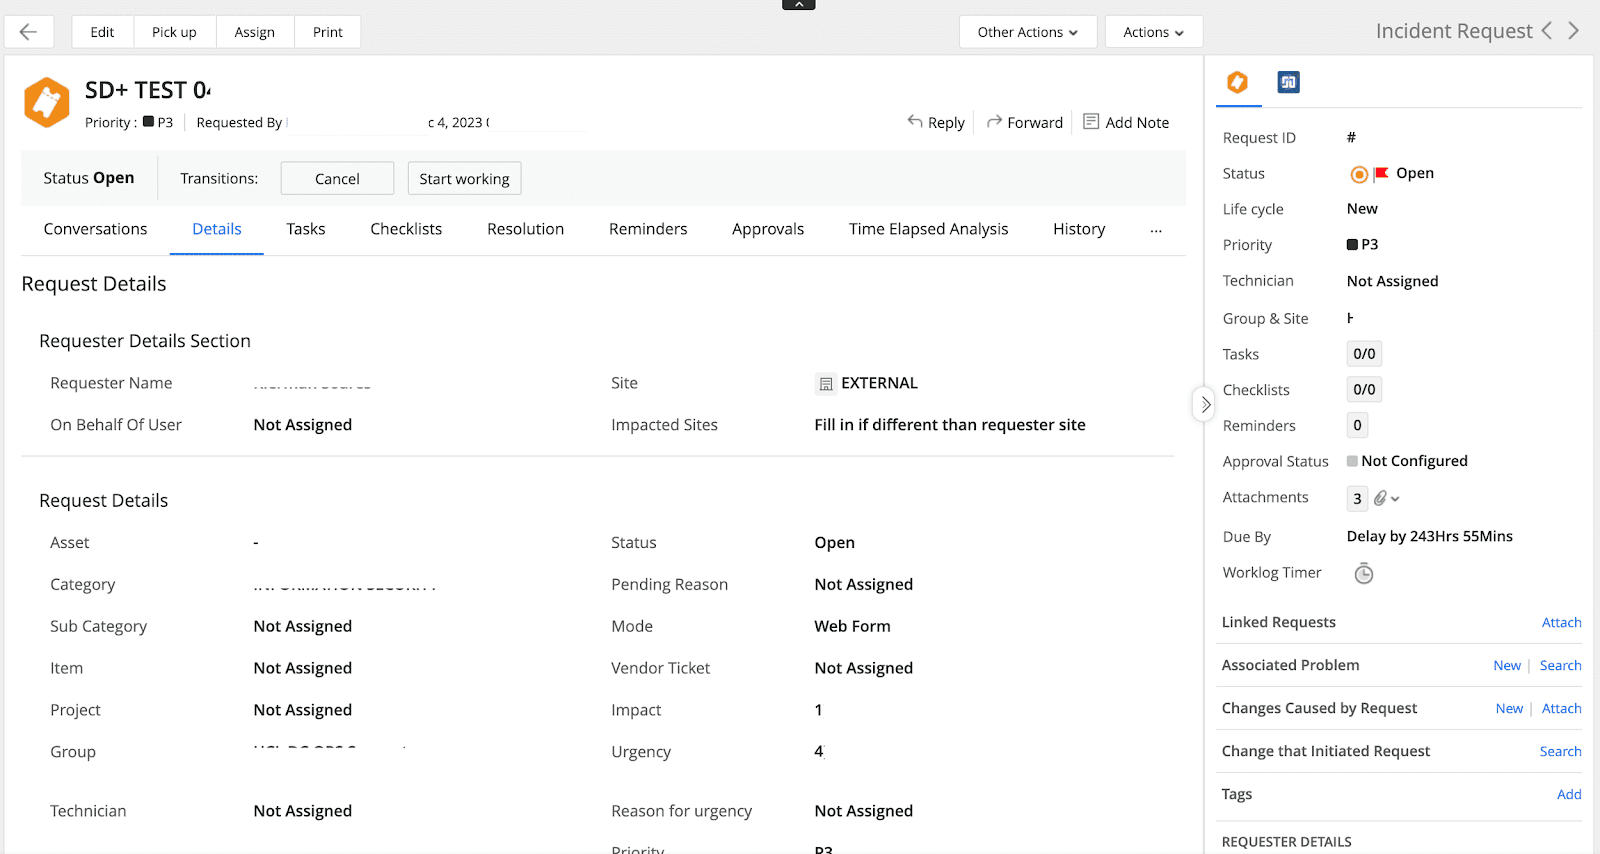
Task: Click the Add Note icon
Action: click(x=1091, y=121)
